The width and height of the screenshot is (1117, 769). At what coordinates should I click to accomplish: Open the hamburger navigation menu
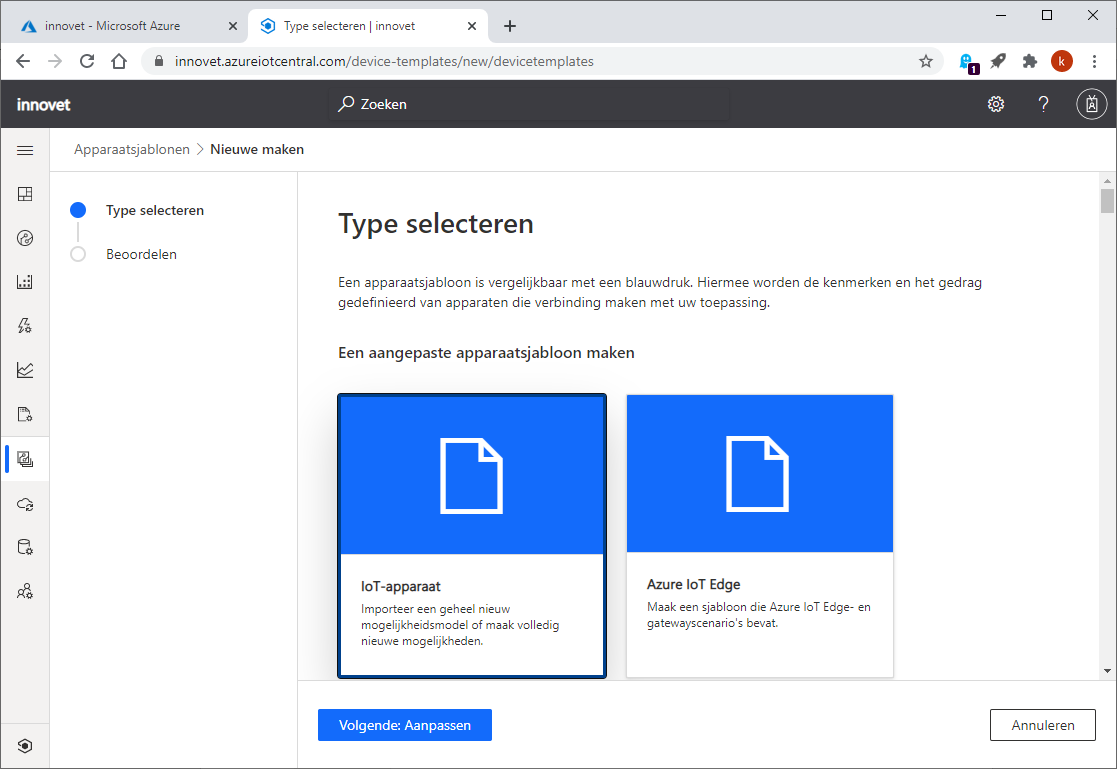click(25, 150)
